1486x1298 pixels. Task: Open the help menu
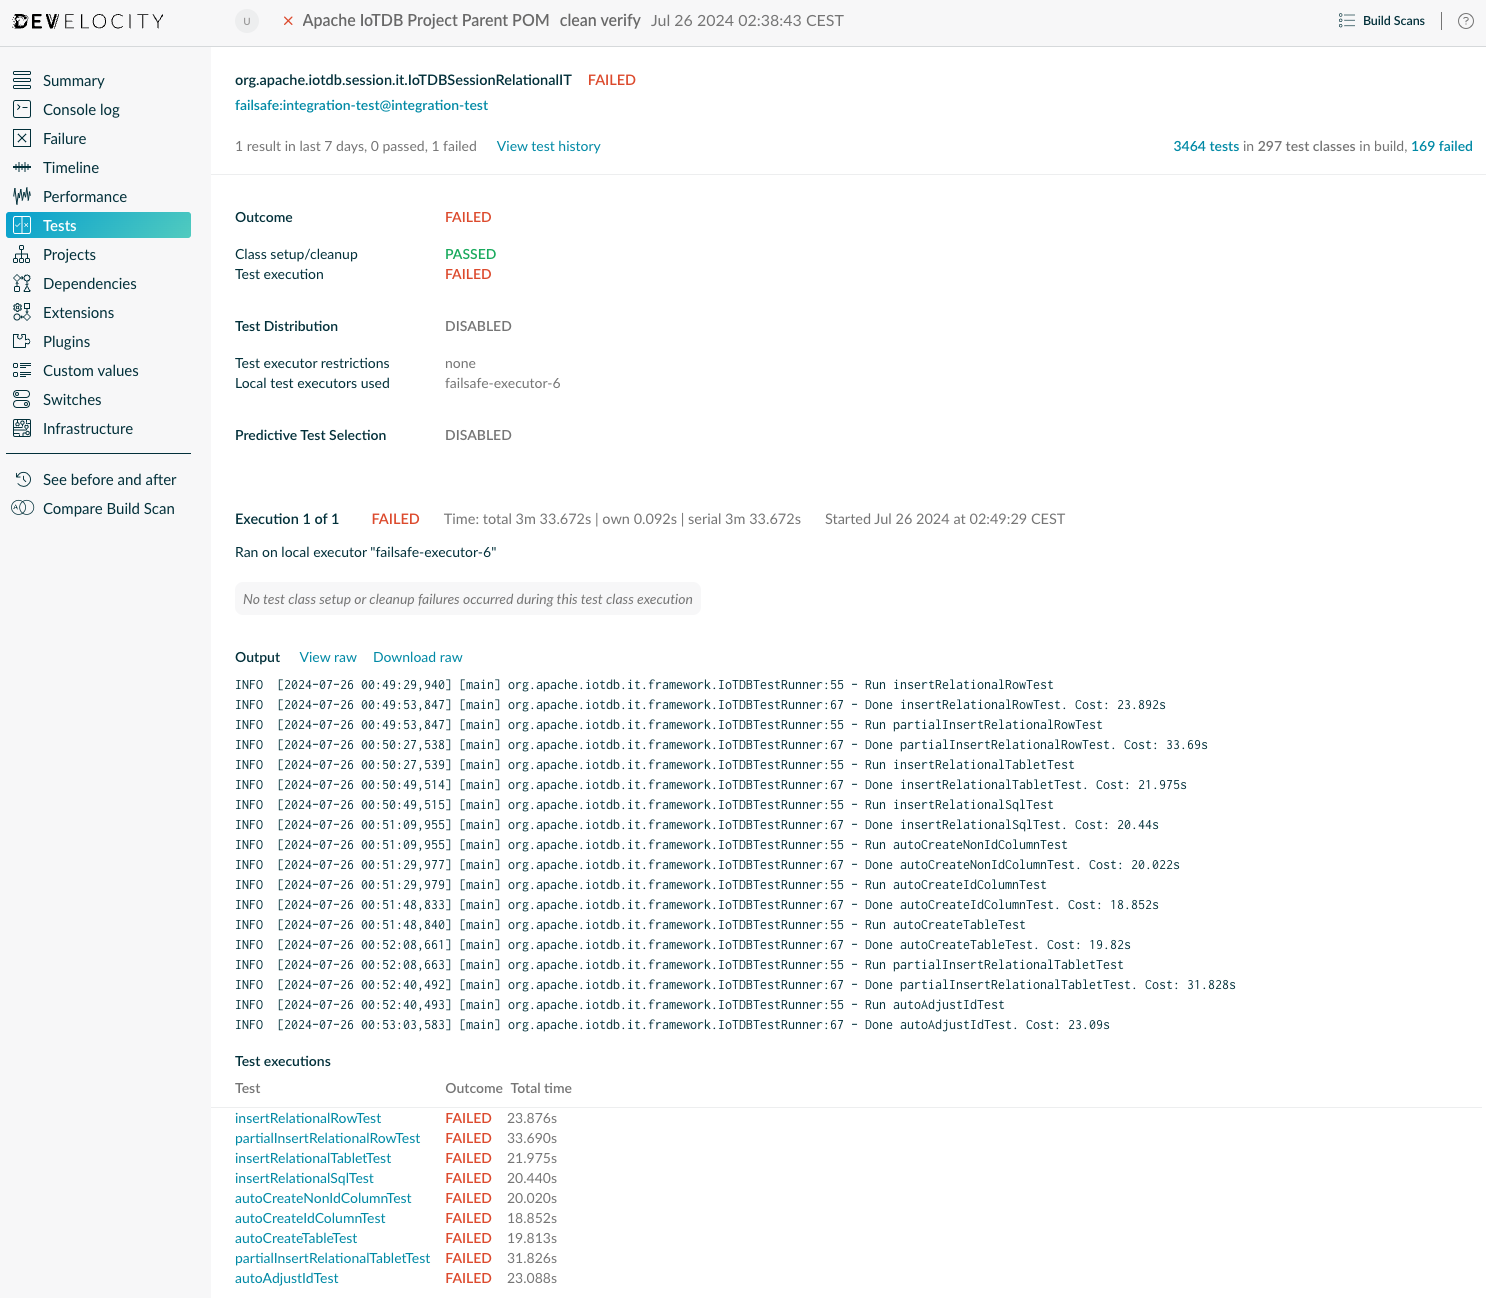click(x=1465, y=20)
